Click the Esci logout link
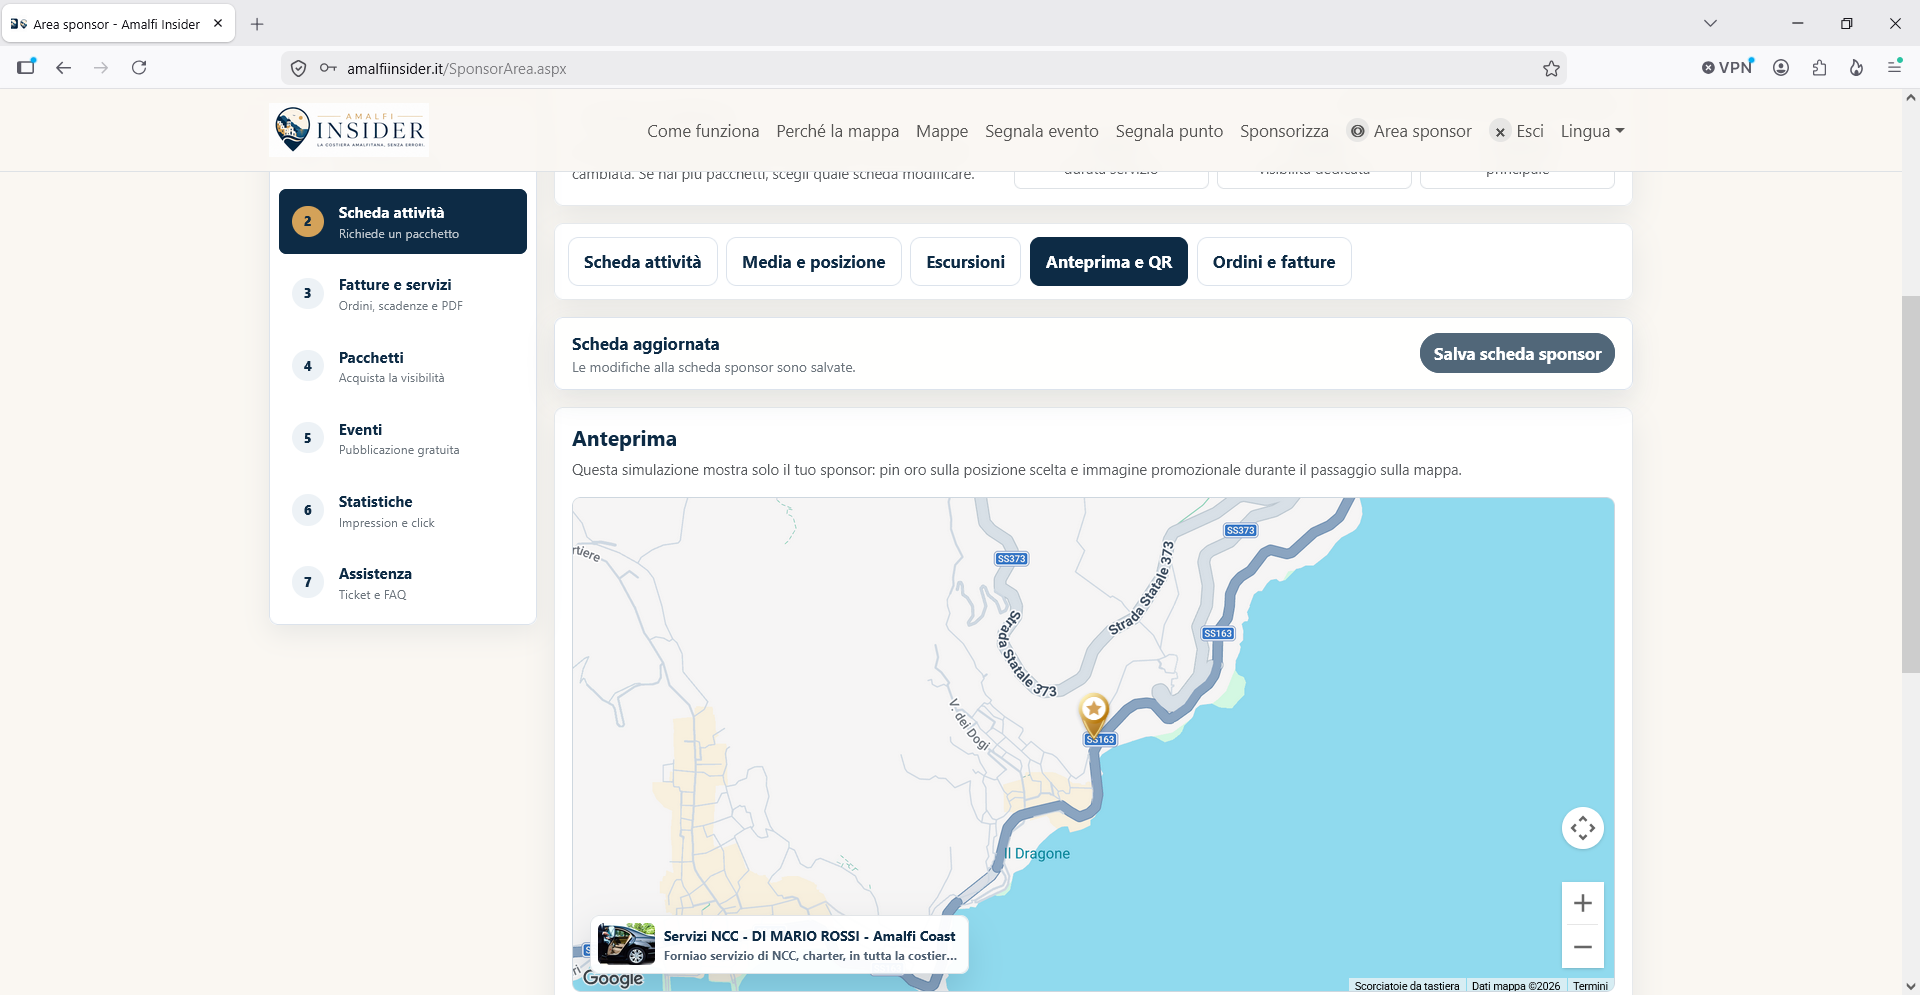 1518,131
